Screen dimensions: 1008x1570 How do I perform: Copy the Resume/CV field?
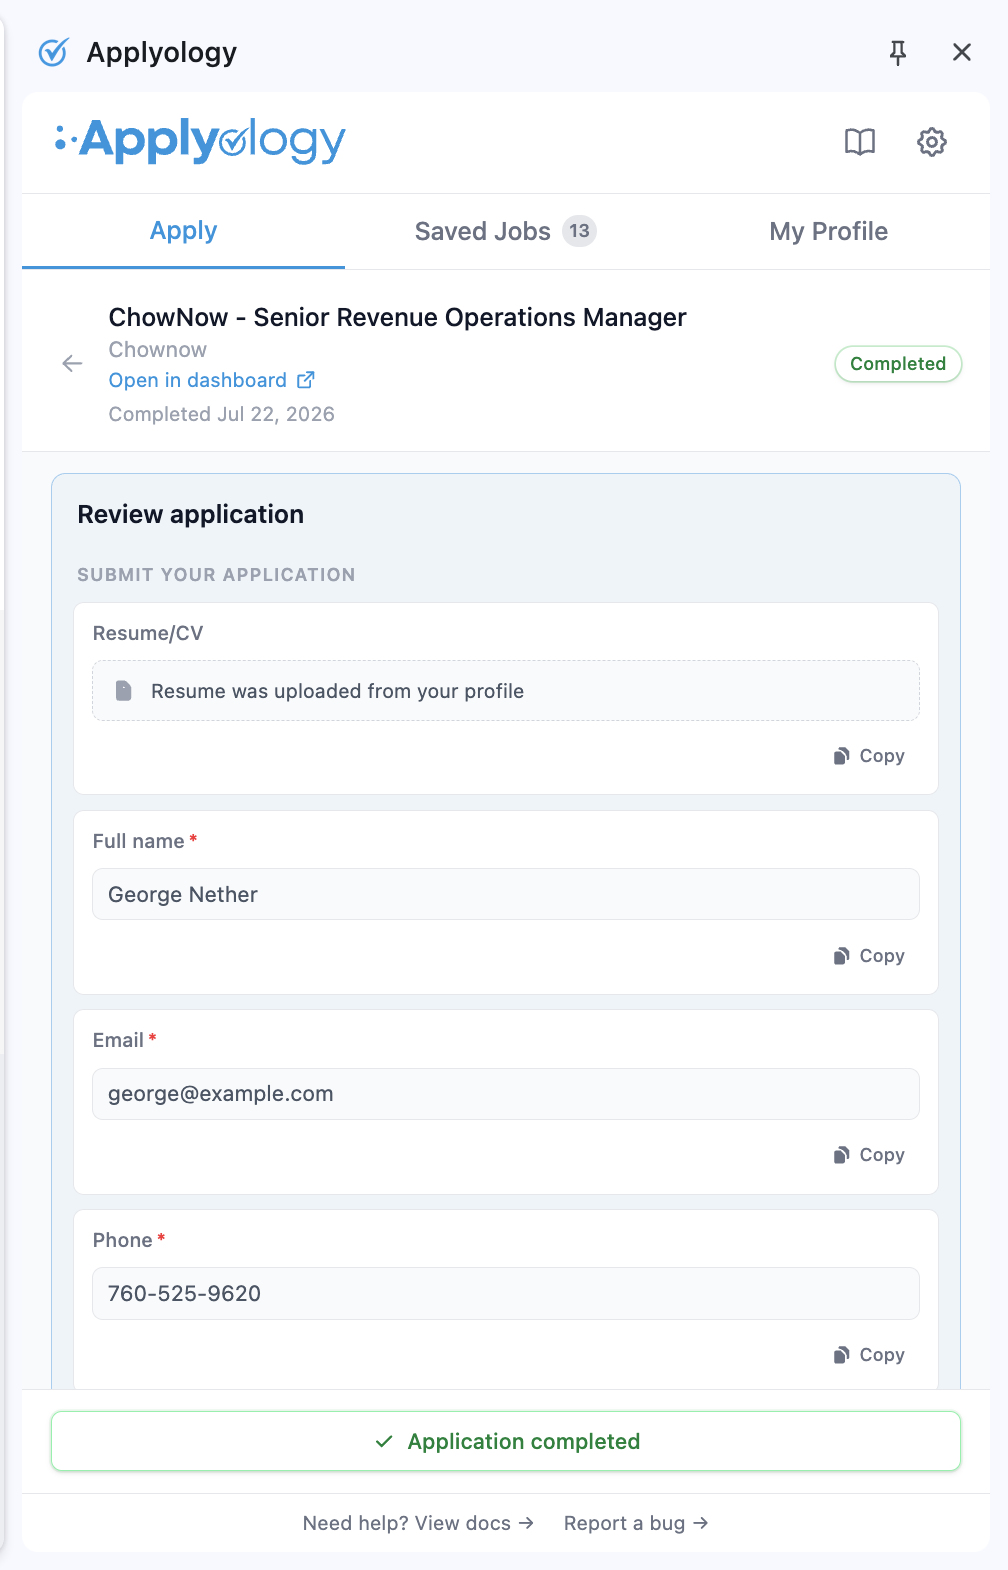pos(869,756)
